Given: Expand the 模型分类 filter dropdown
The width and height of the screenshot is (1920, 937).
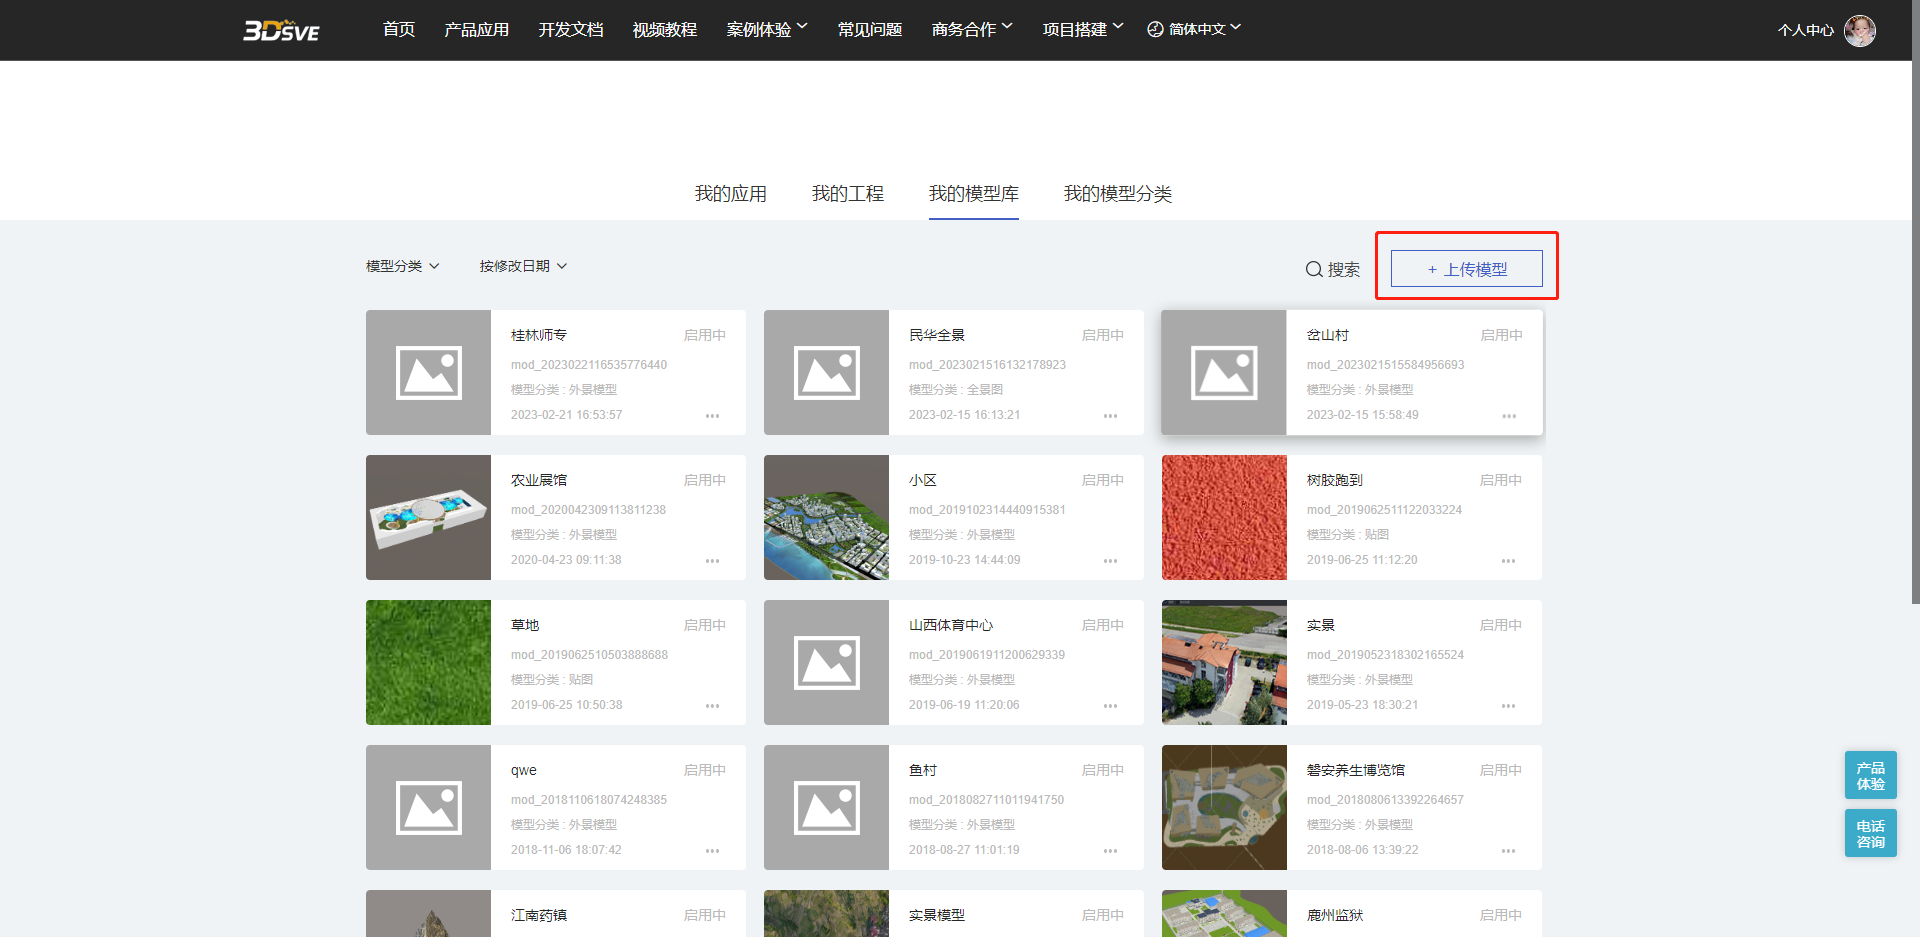Looking at the screenshot, I should pos(402,266).
